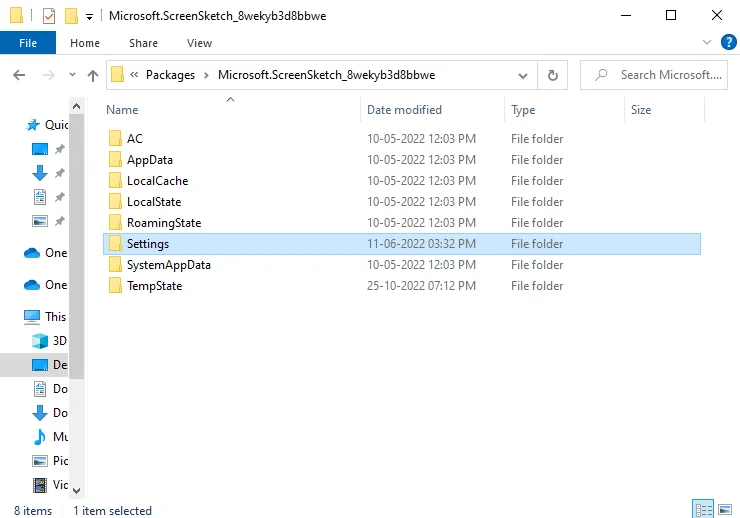Open the address bar history dropdown
Viewport: 740px width, 518px height.
click(x=522, y=75)
